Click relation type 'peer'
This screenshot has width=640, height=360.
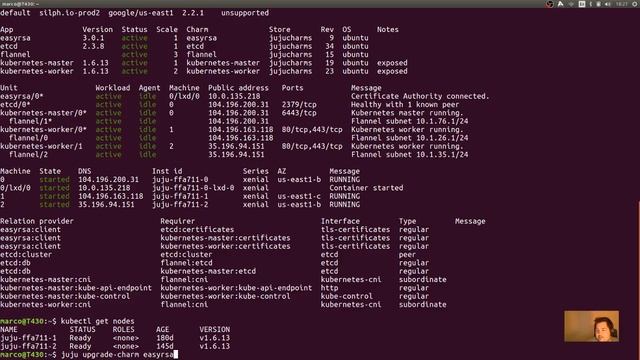[407, 255]
